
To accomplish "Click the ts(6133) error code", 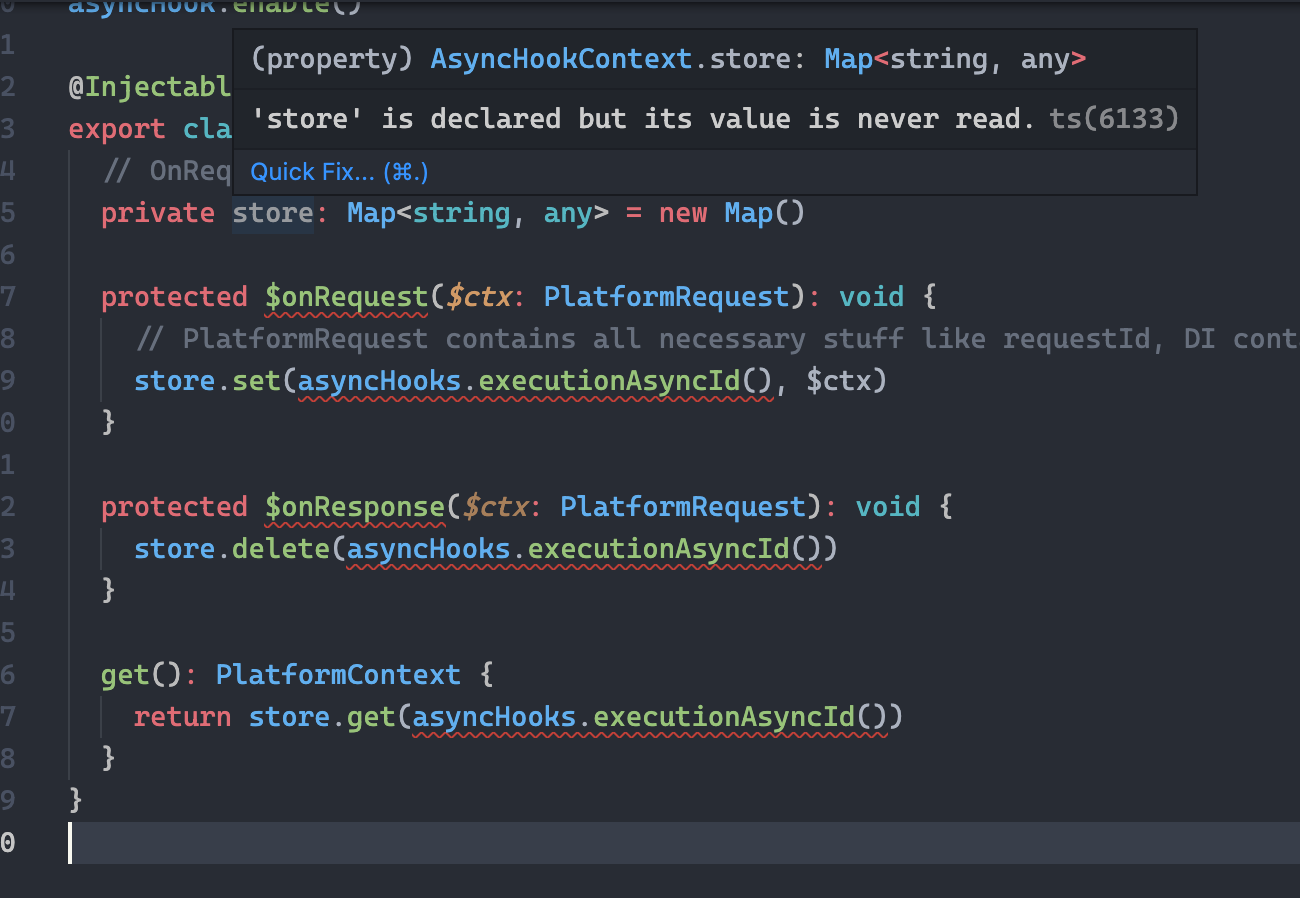I will 1114,119.
